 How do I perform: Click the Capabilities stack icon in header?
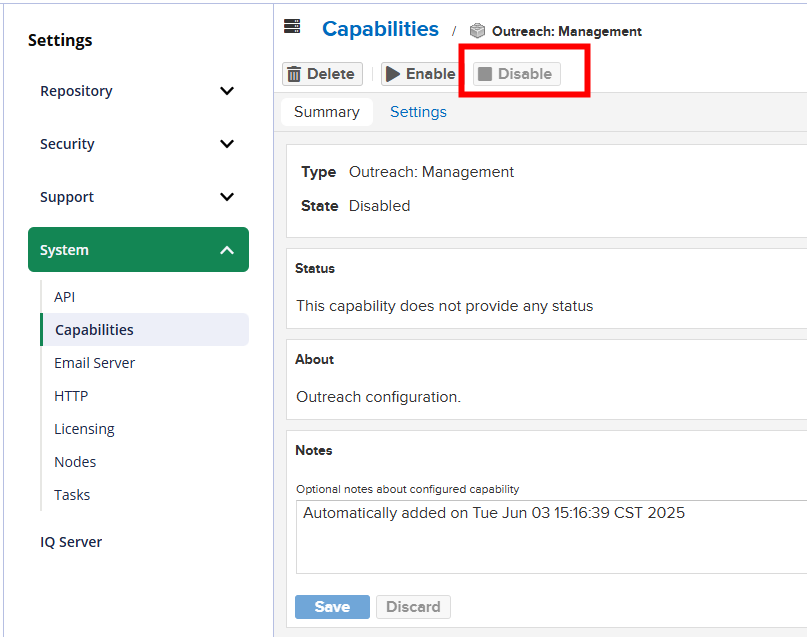point(292,27)
